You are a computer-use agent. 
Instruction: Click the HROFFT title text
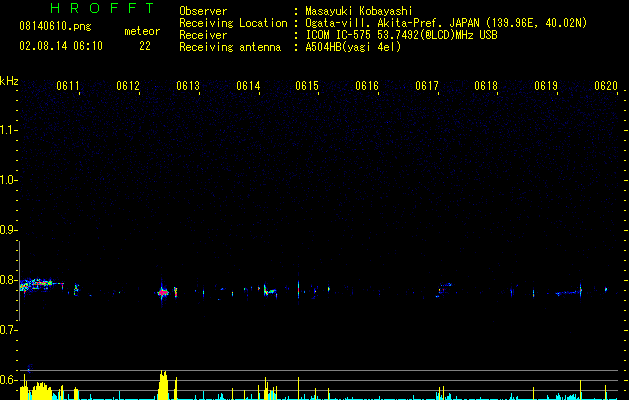point(103,8)
